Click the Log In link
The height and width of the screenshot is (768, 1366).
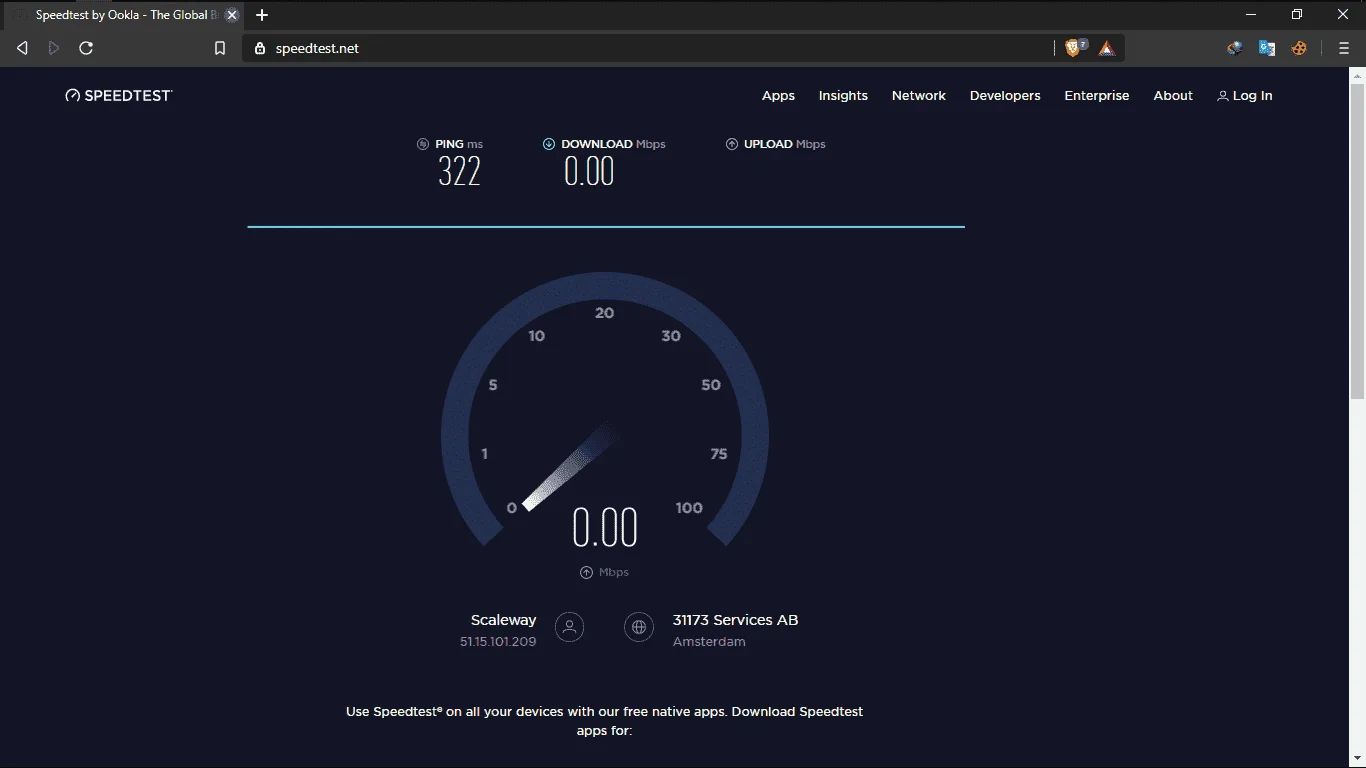[x=1245, y=96]
